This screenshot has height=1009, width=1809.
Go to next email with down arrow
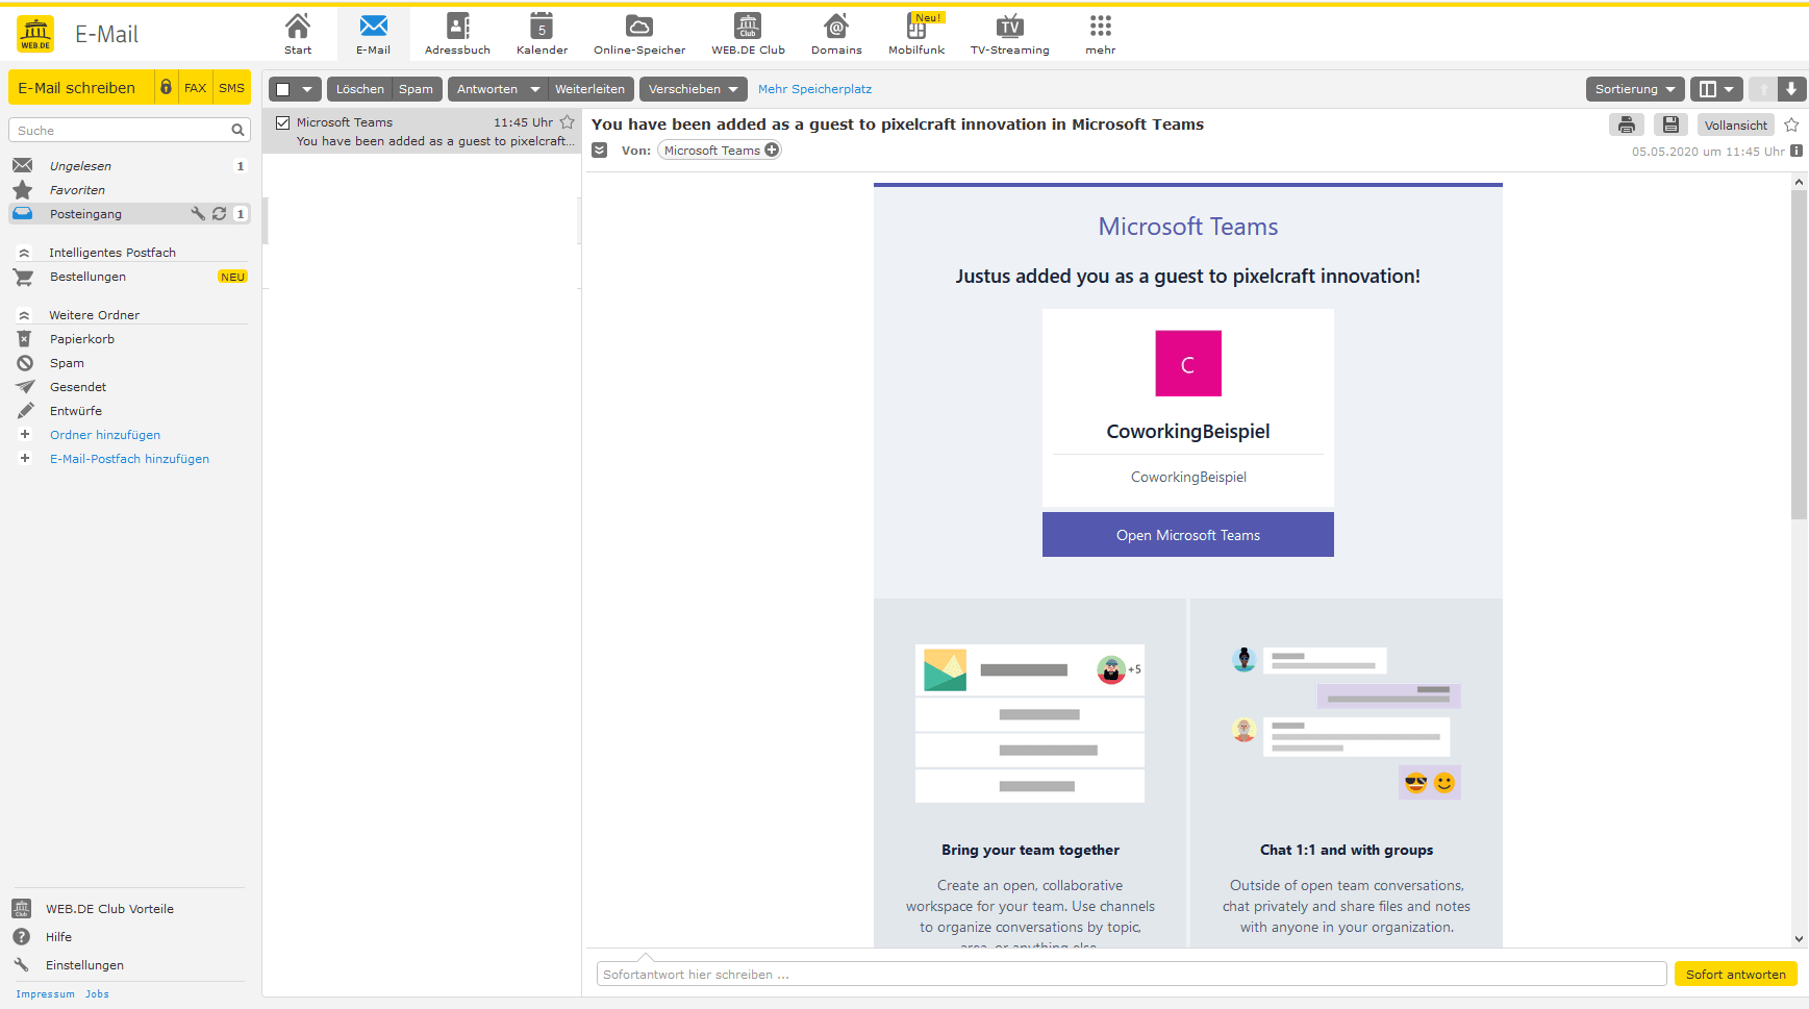tap(1791, 89)
